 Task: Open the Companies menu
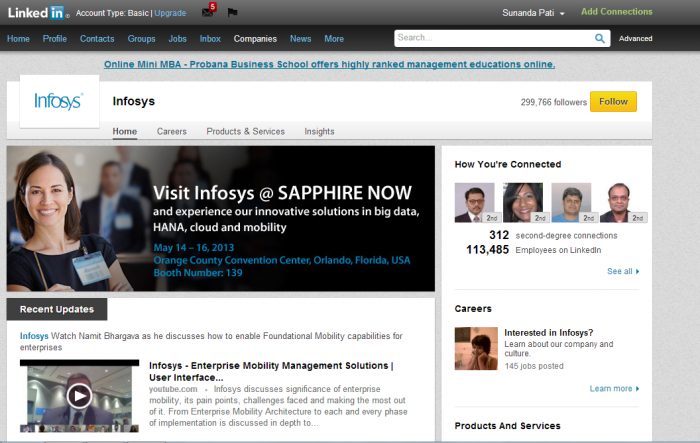255,39
